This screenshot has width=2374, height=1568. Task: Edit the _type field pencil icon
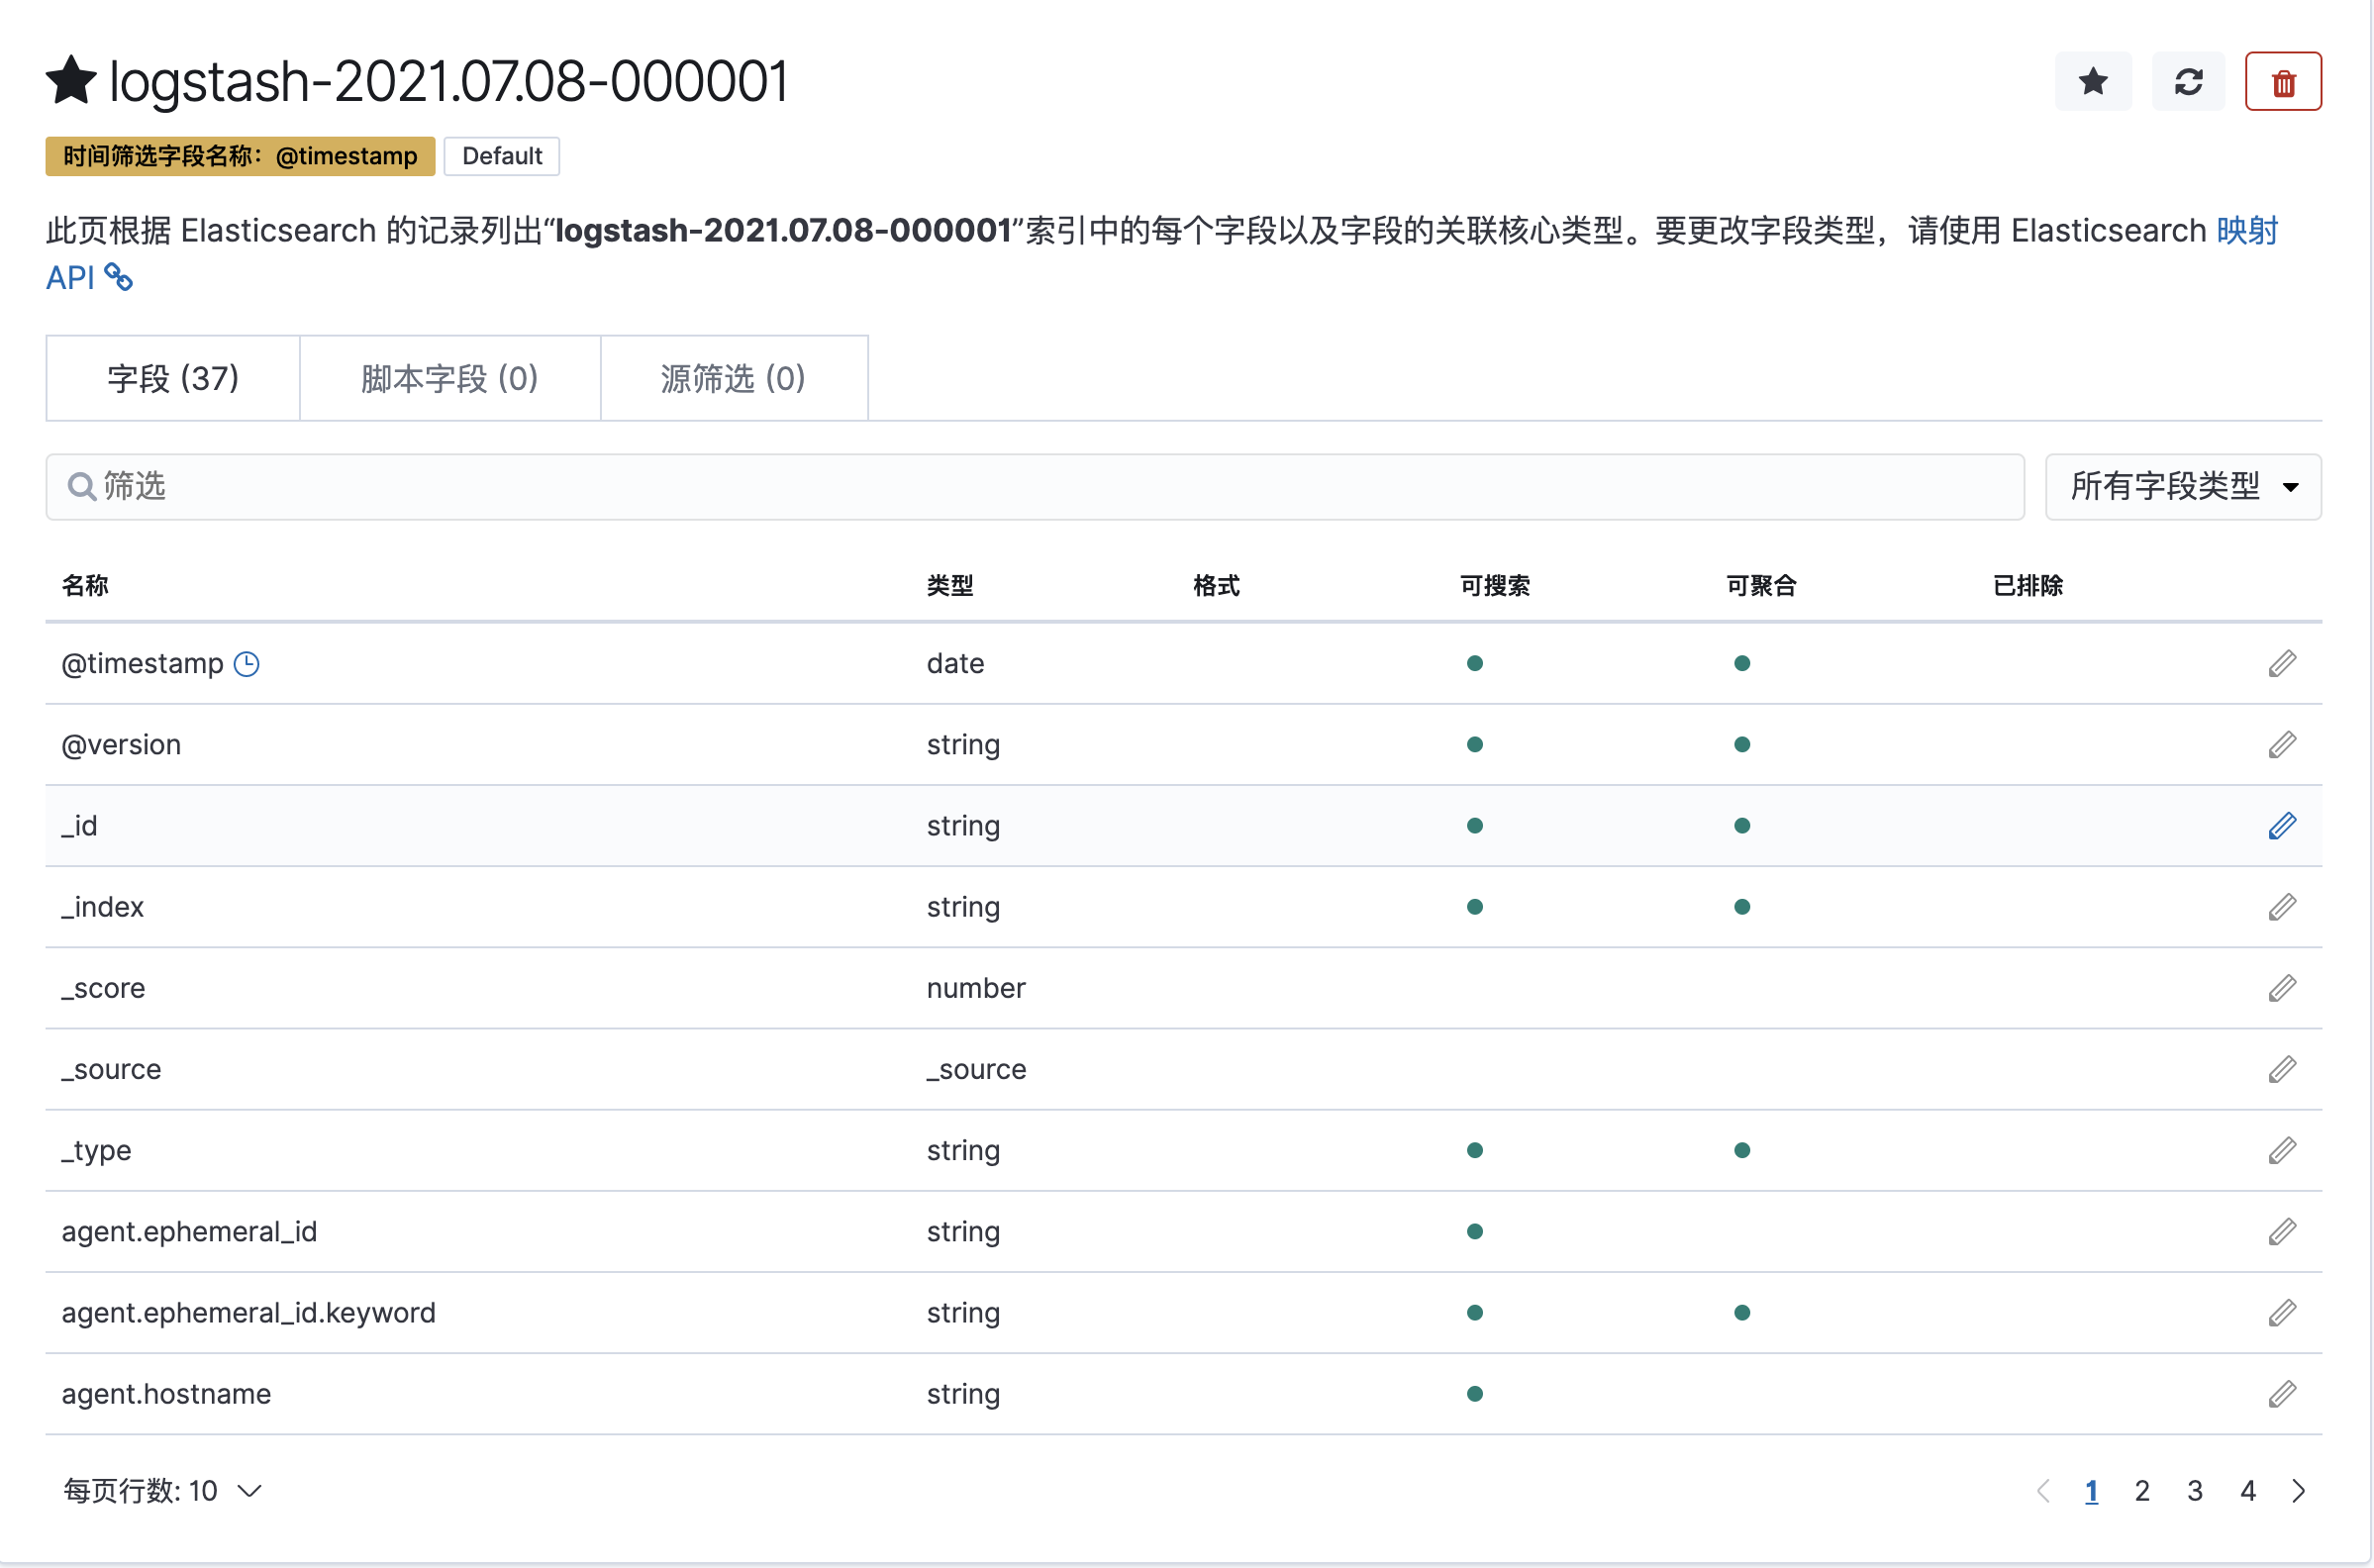pyautogui.click(x=2282, y=1150)
